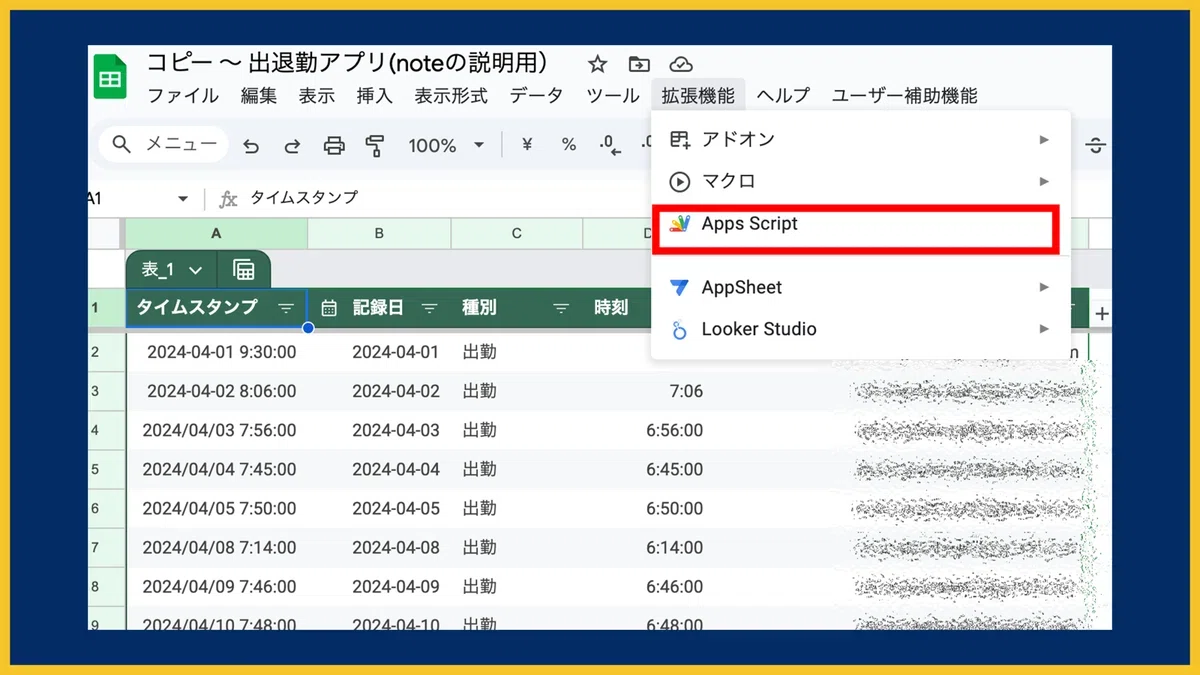1200x675 pixels.
Task: Open the 挿入 menu
Action: [x=375, y=96]
